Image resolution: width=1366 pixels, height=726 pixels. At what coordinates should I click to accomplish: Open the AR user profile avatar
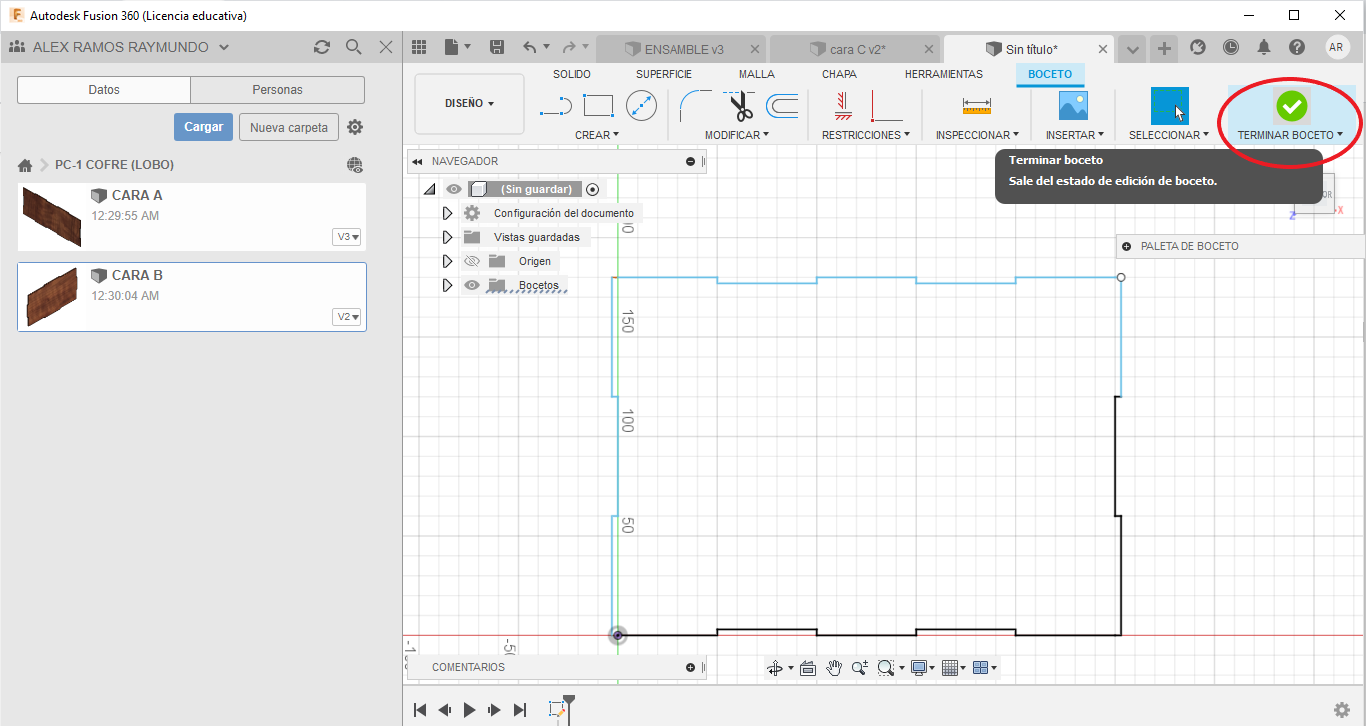pos(1337,47)
